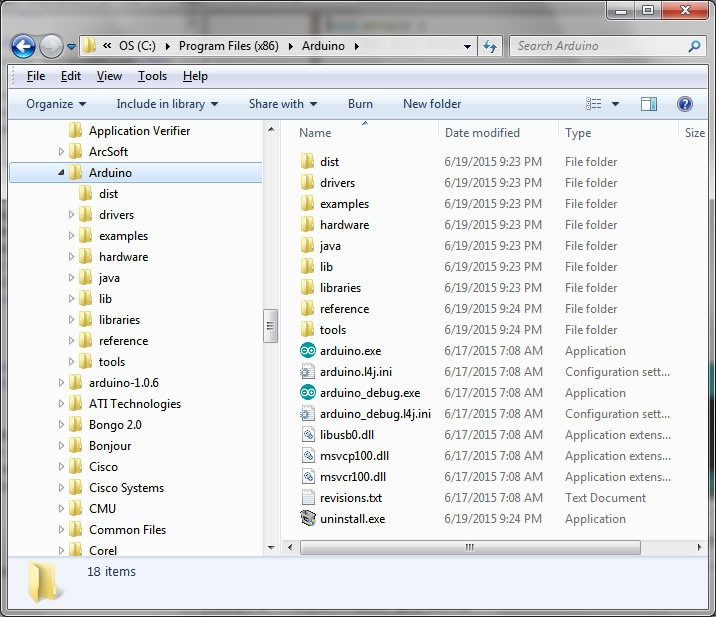Select examples folder icon in file list
Image resolution: width=716 pixels, height=617 pixels.
coord(308,204)
